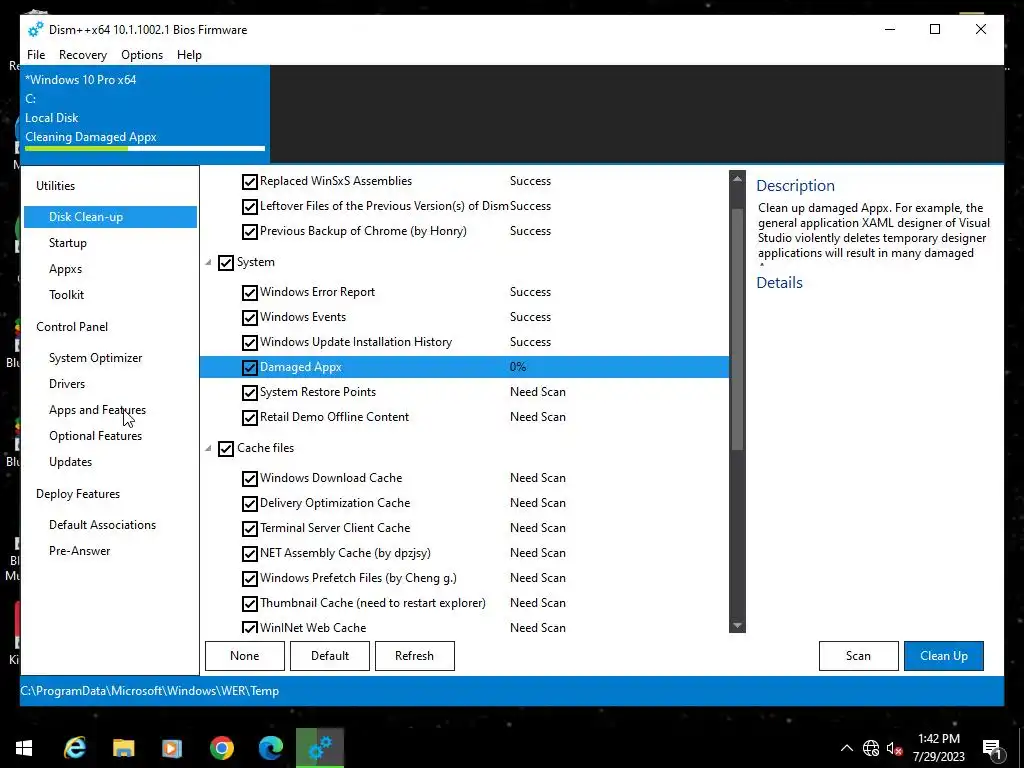
Task: Click the None button
Action: click(245, 656)
